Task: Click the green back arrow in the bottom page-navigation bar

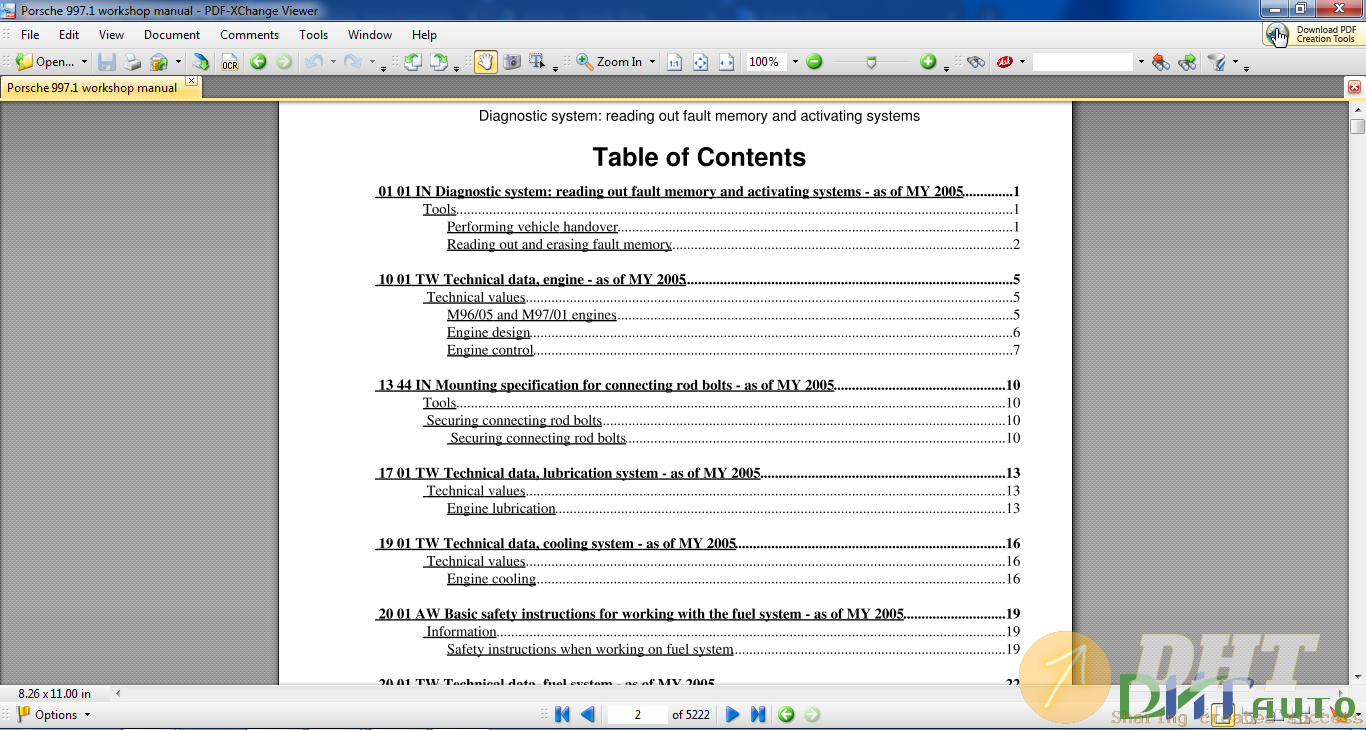Action: pos(786,714)
